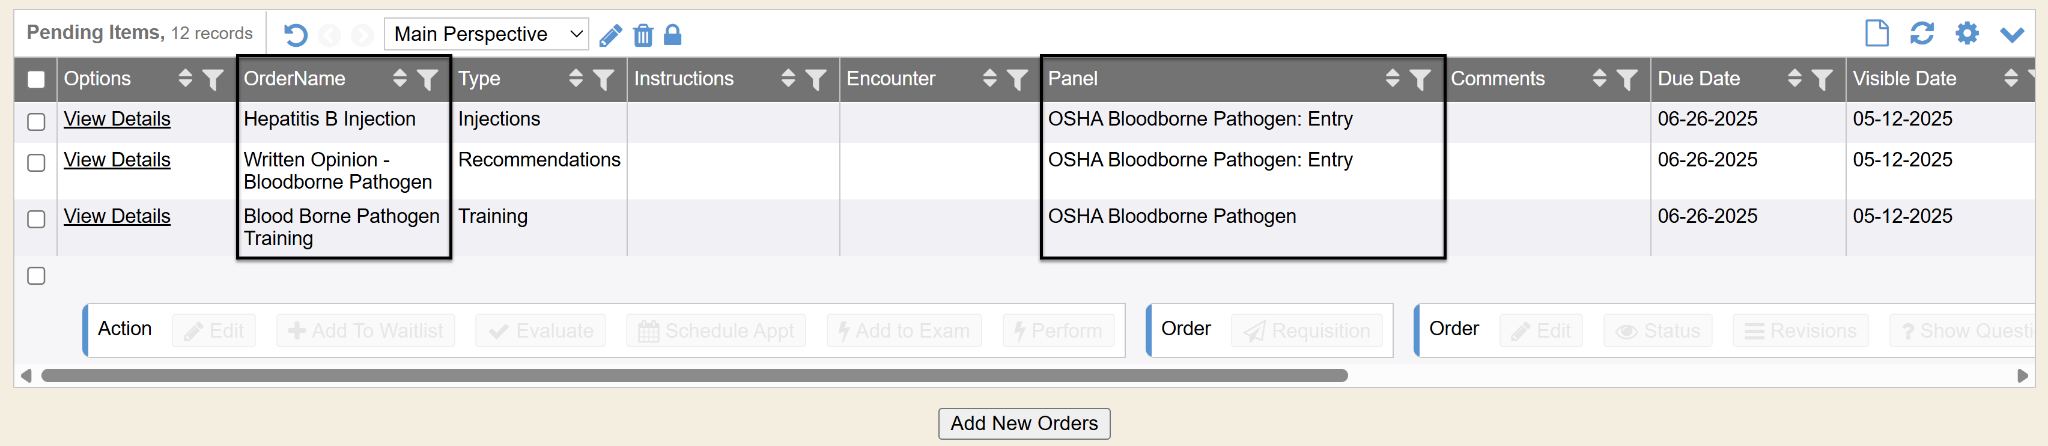This screenshot has width=2048, height=446.
Task: Click the blank document export icon
Action: tap(1877, 33)
